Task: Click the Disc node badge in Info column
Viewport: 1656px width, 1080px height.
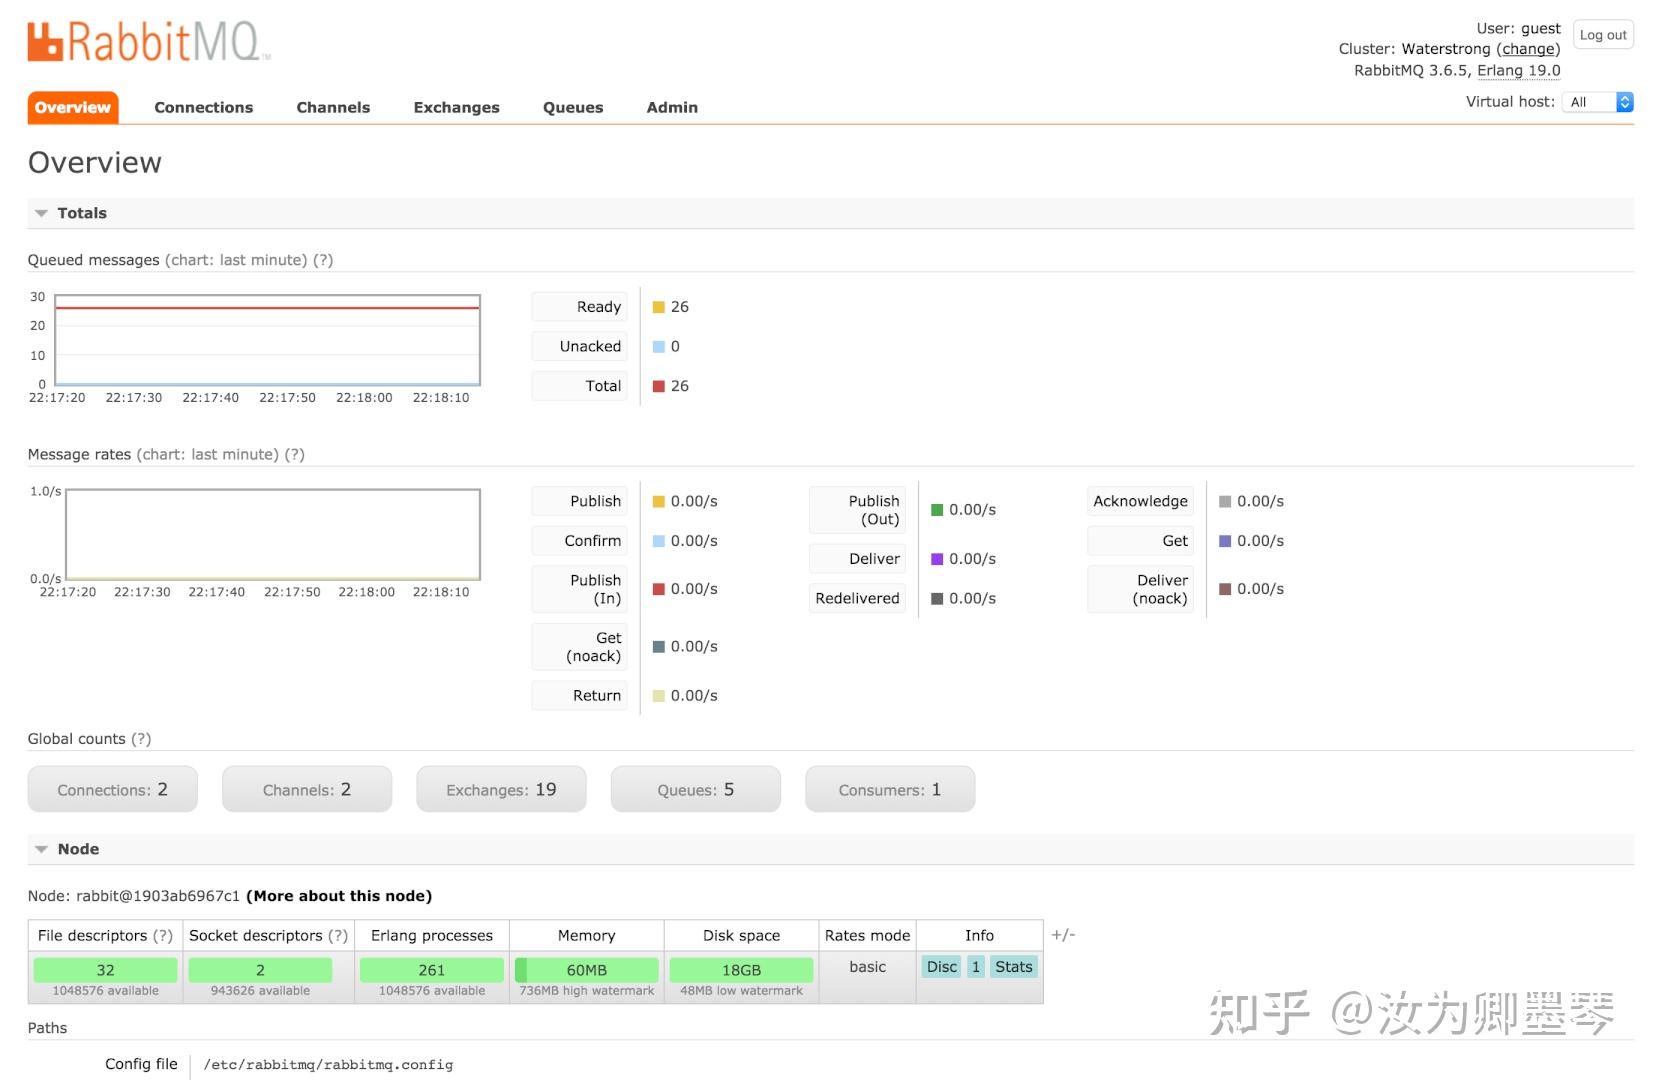Action: click(940, 967)
